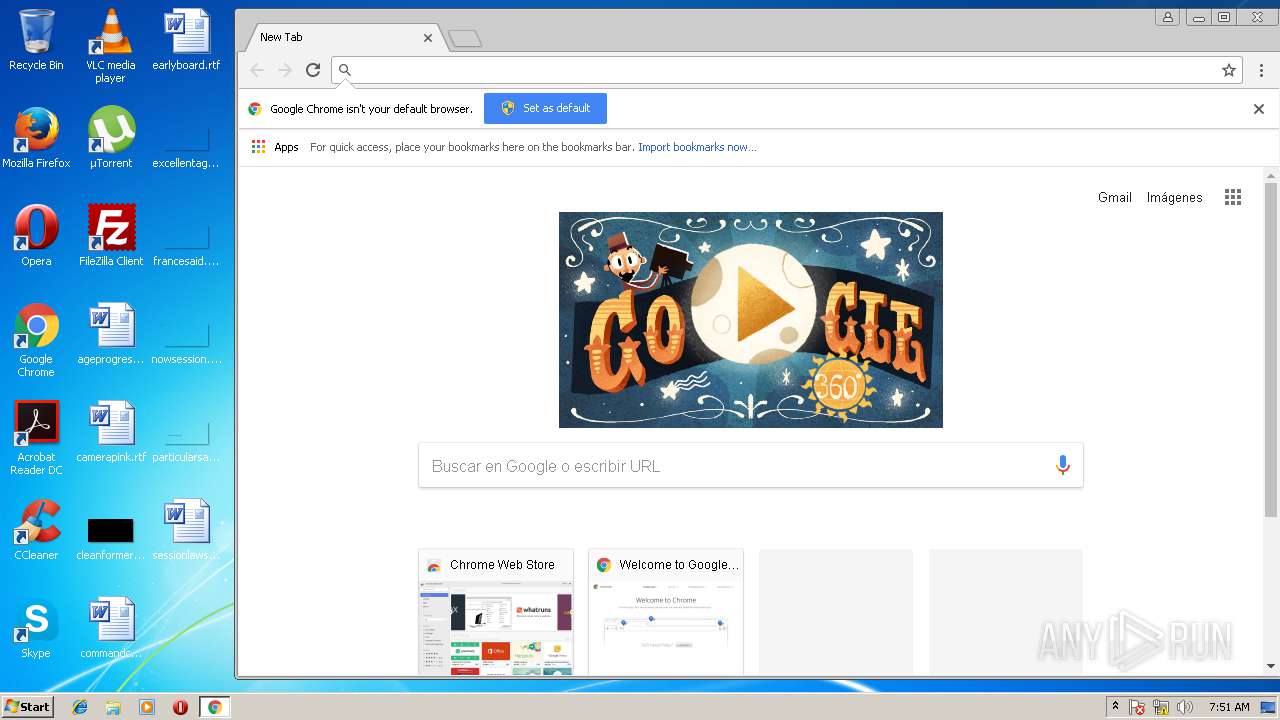Open VLC media player shortcut

point(111,46)
